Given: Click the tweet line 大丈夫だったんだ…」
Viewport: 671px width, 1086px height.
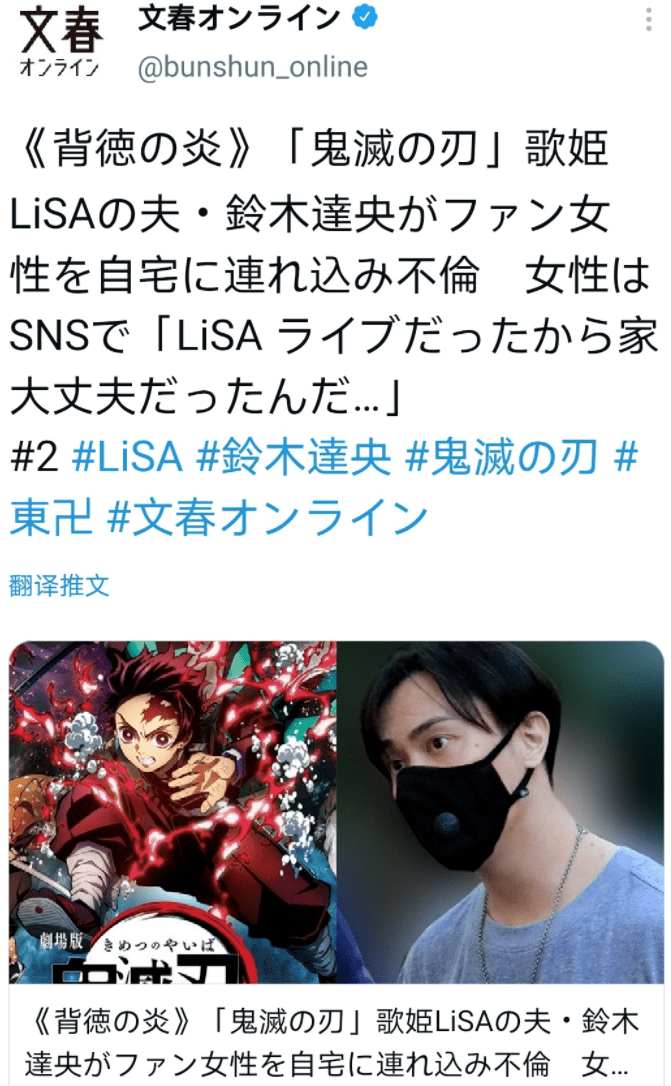Looking at the screenshot, I should (206, 396).
